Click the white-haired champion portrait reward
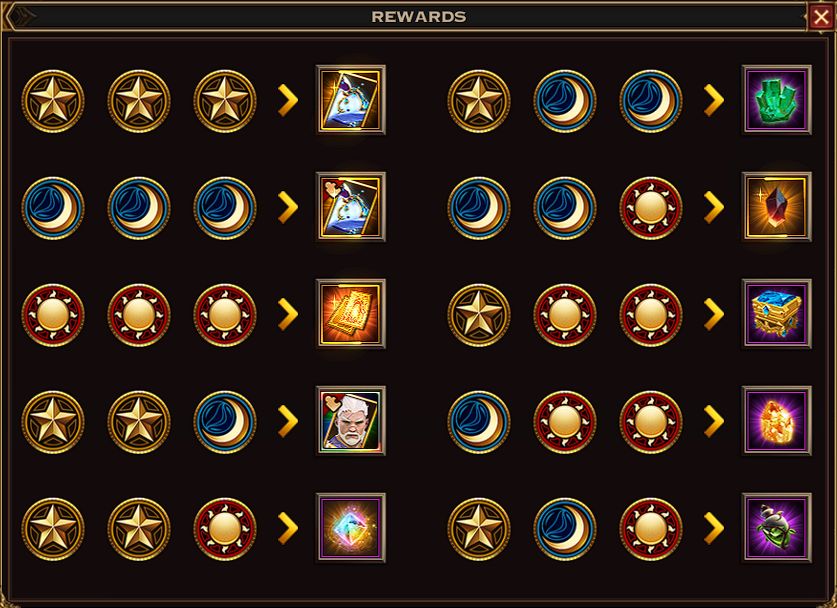Screen dimensions: 837x608 tap(351, 421)
